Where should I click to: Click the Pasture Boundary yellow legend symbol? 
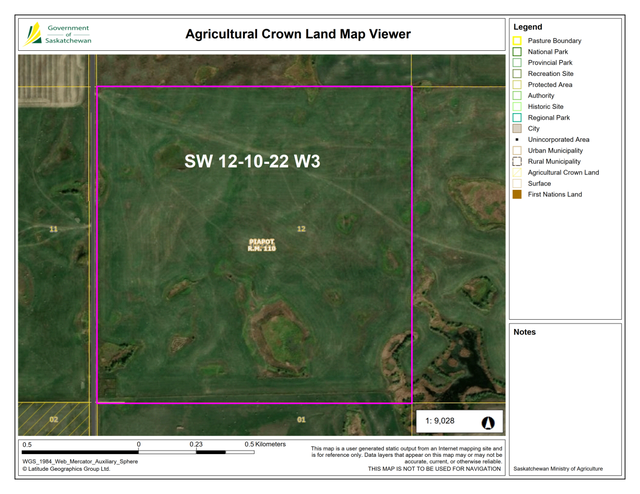(517, 40)
